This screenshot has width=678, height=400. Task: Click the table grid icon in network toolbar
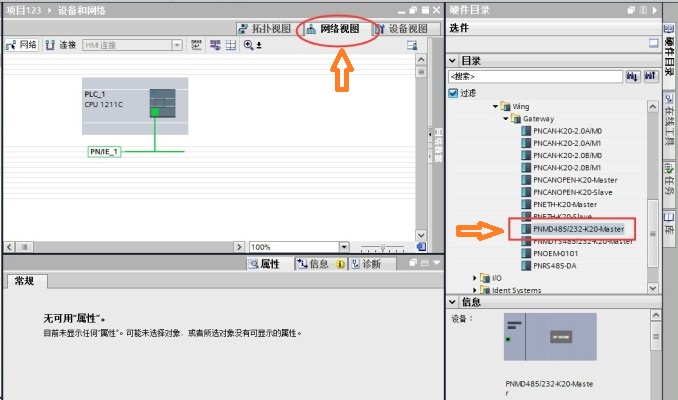coord(231,45)
